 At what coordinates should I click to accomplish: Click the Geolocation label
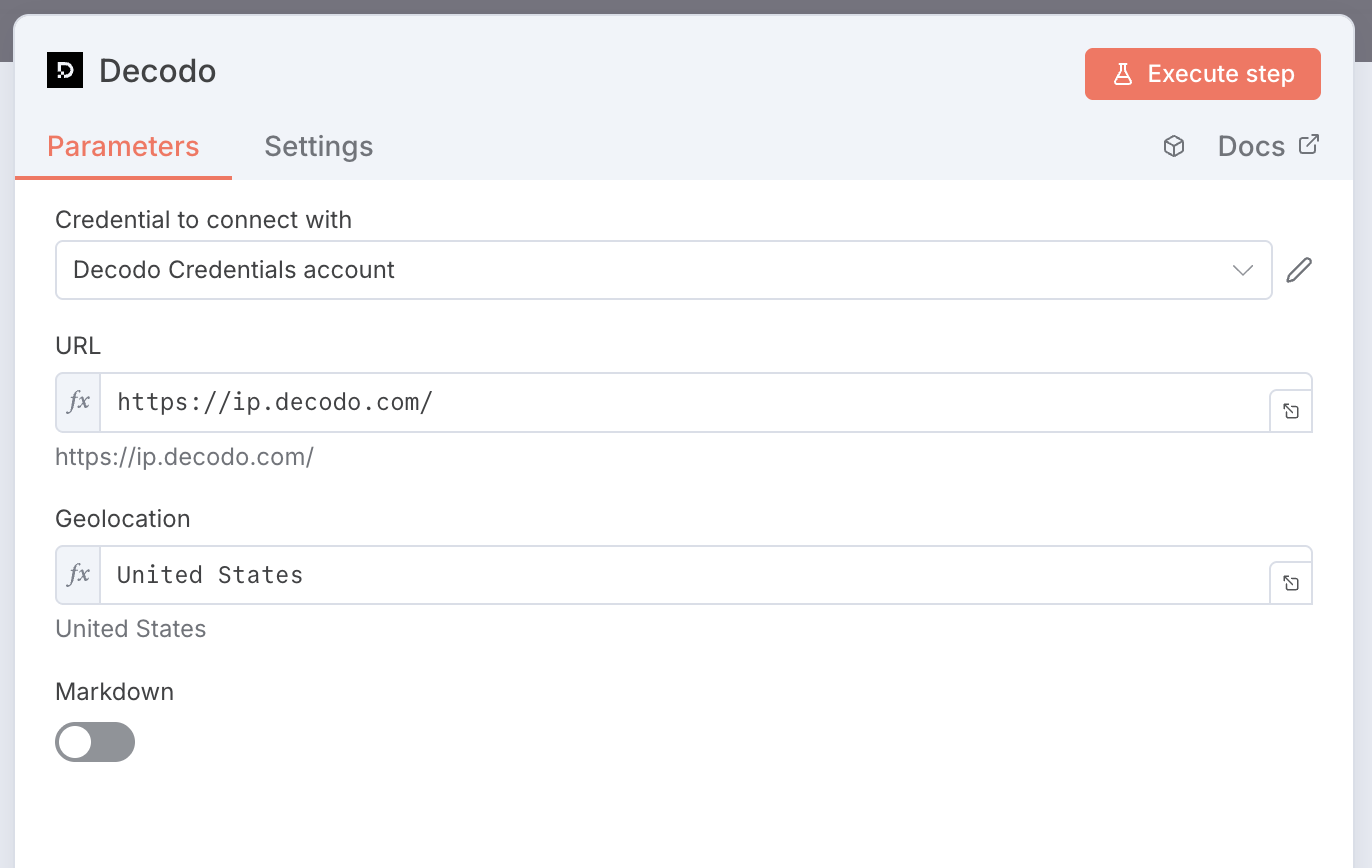(122, 519)
